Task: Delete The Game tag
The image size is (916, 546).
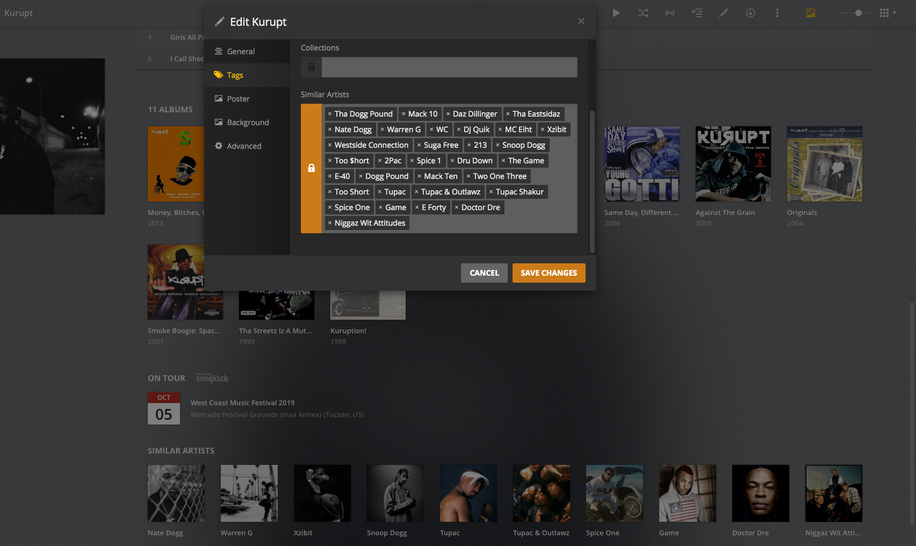Action: click(x=503, y=161)
